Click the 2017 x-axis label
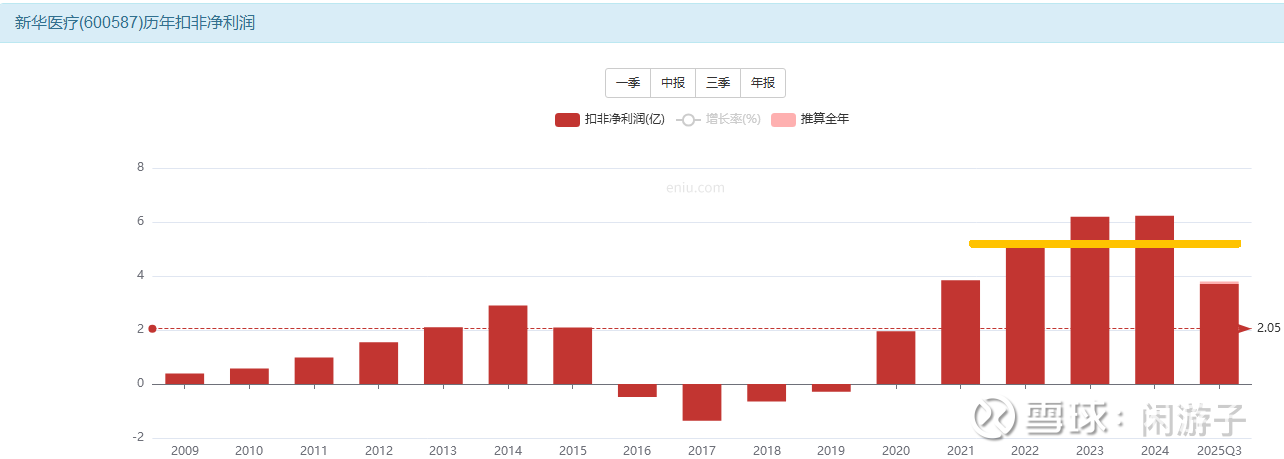Screen dimensions: 1284x459 [702, 451]
